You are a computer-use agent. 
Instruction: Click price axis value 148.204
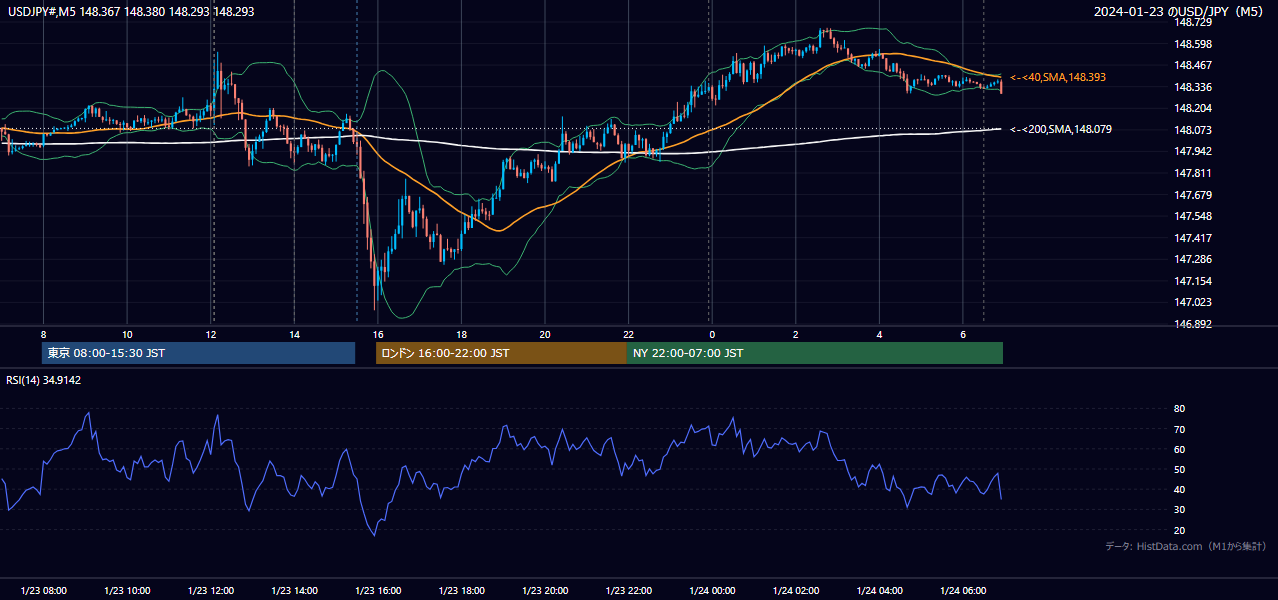1193,108
